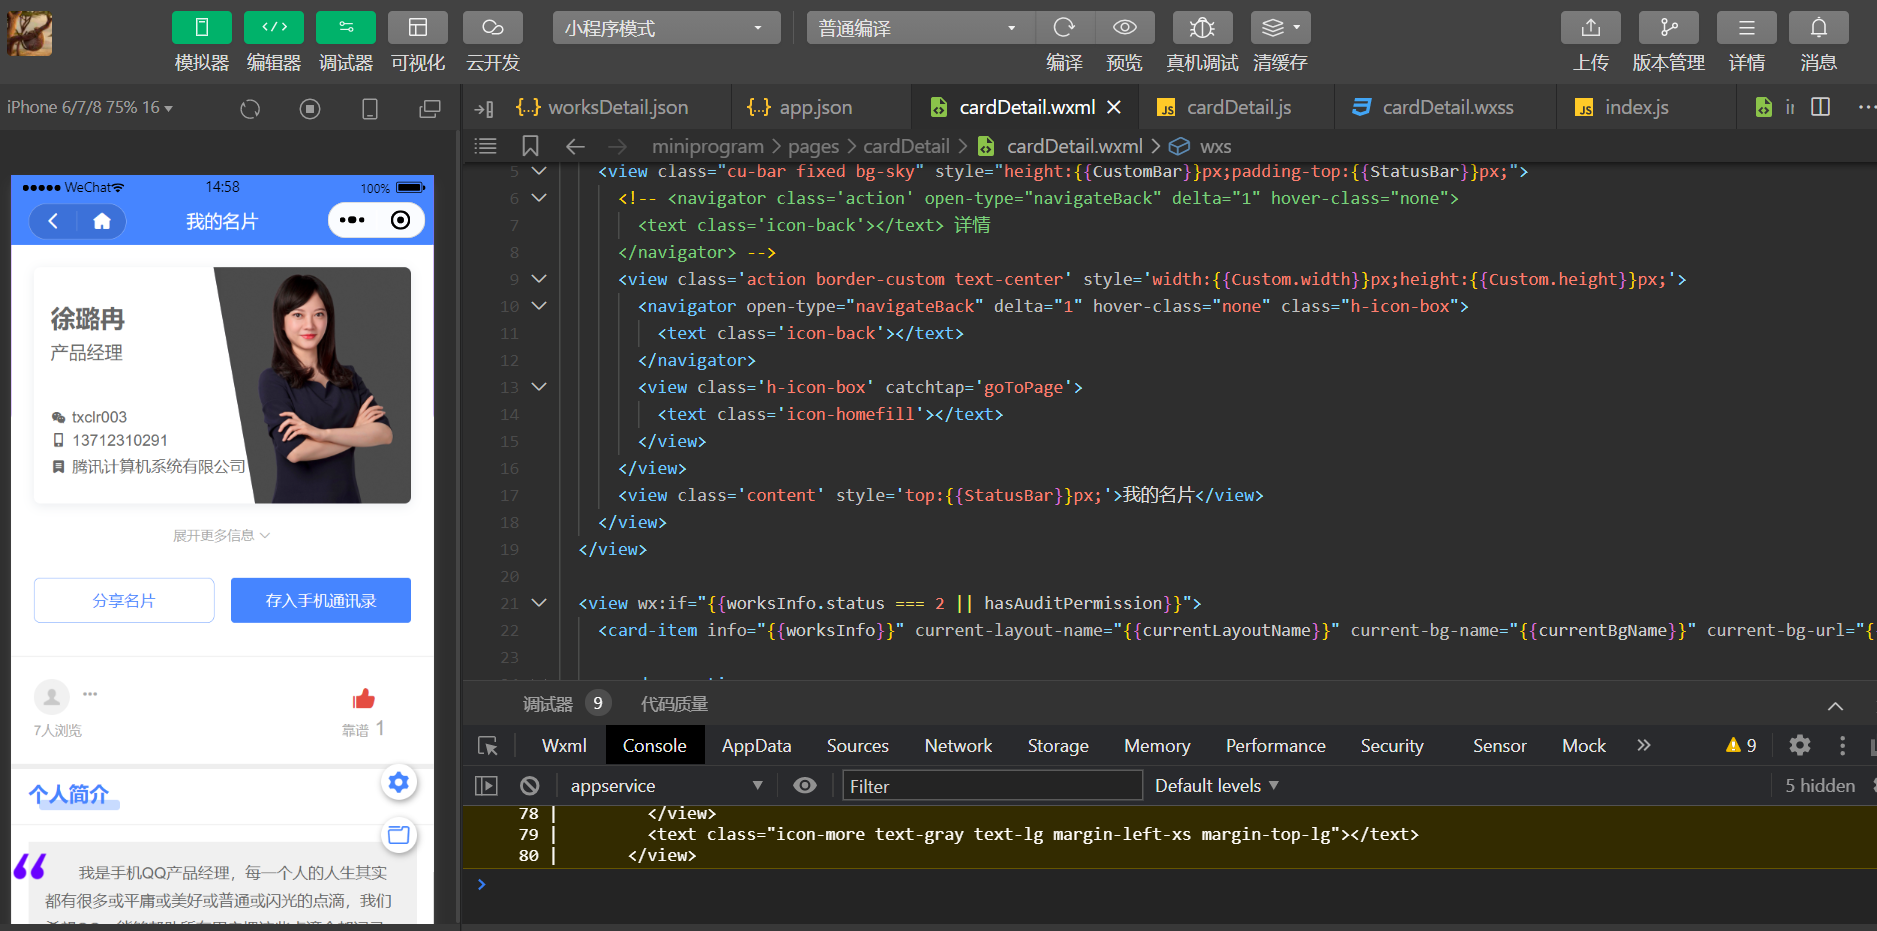Click the business card photo
This screenshot has height=931, width=1877.
[312, 385]
